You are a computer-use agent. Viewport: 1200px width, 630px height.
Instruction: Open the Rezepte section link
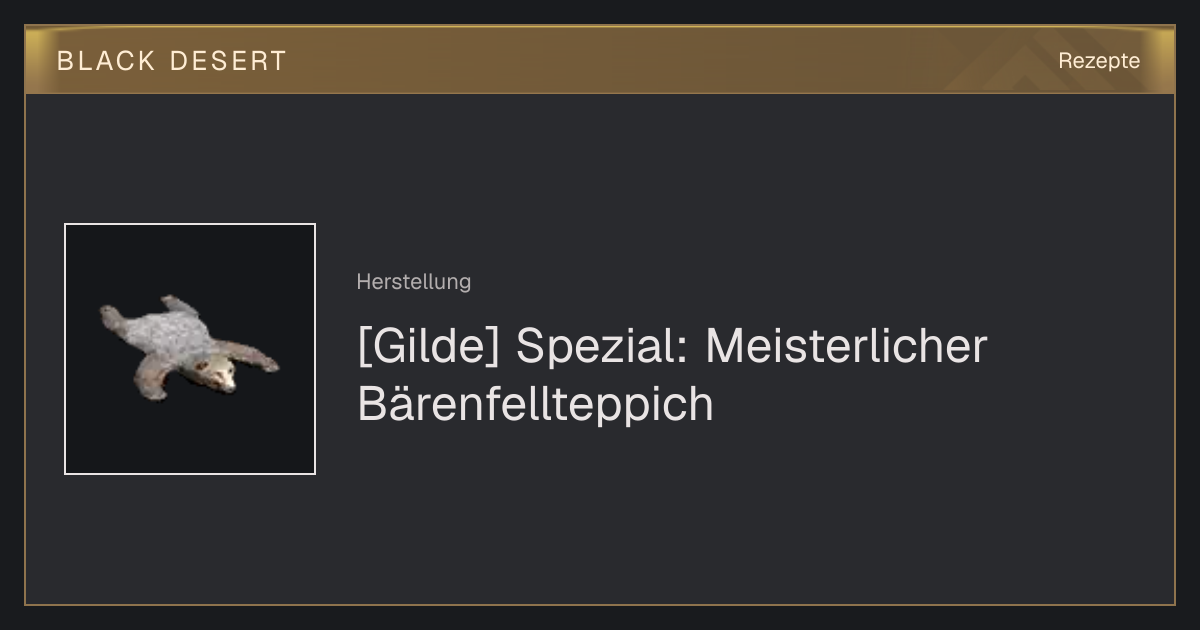click(1099, 61)
